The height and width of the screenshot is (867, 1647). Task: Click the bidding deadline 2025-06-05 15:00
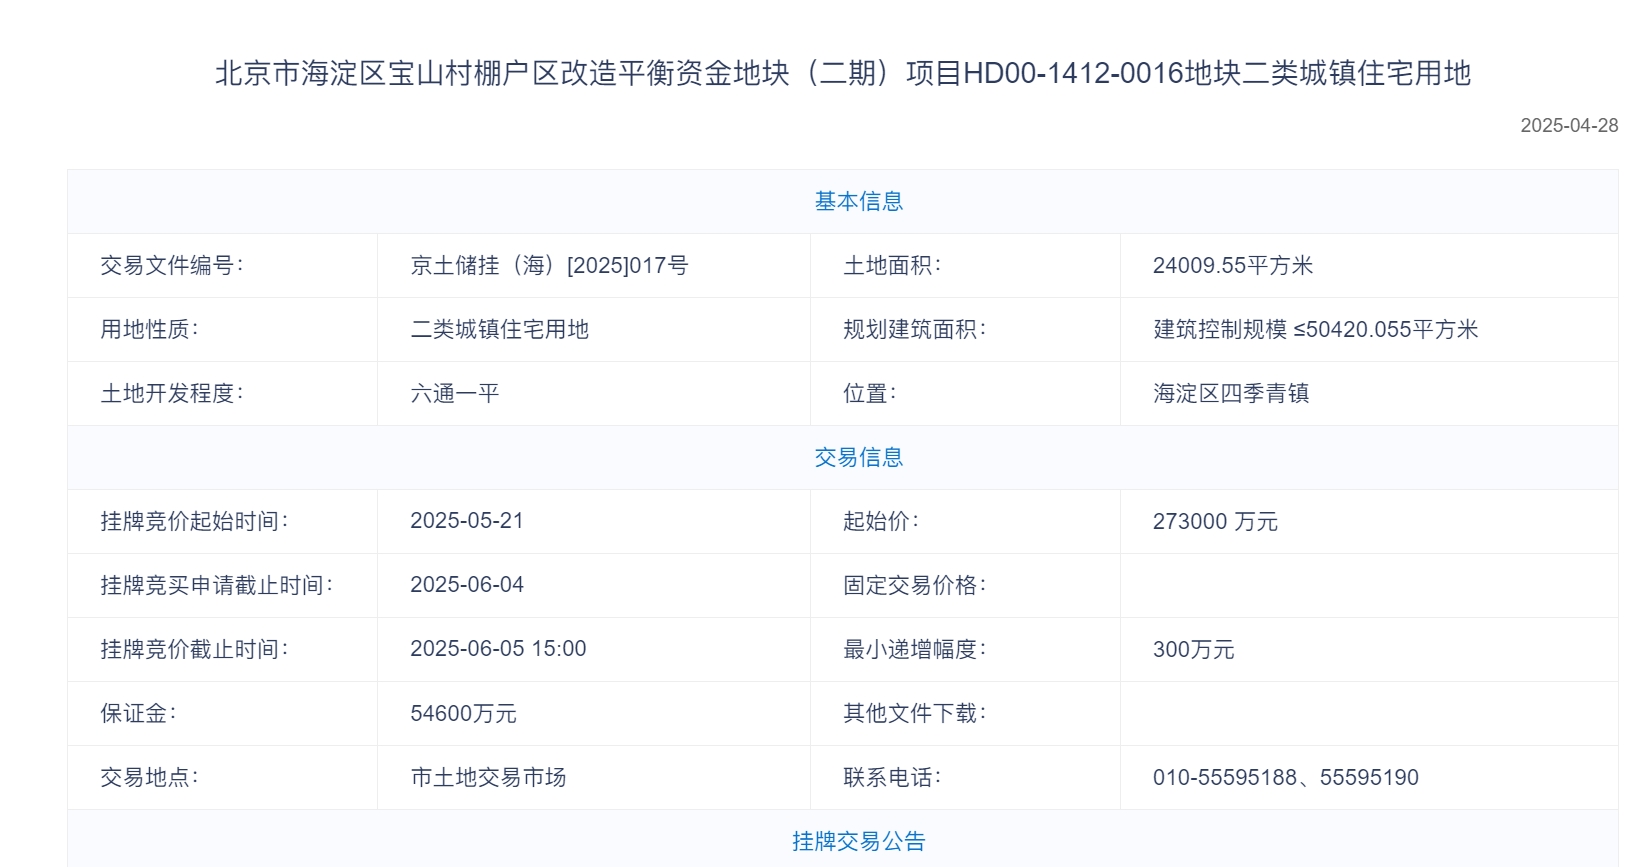pos(498,649)
